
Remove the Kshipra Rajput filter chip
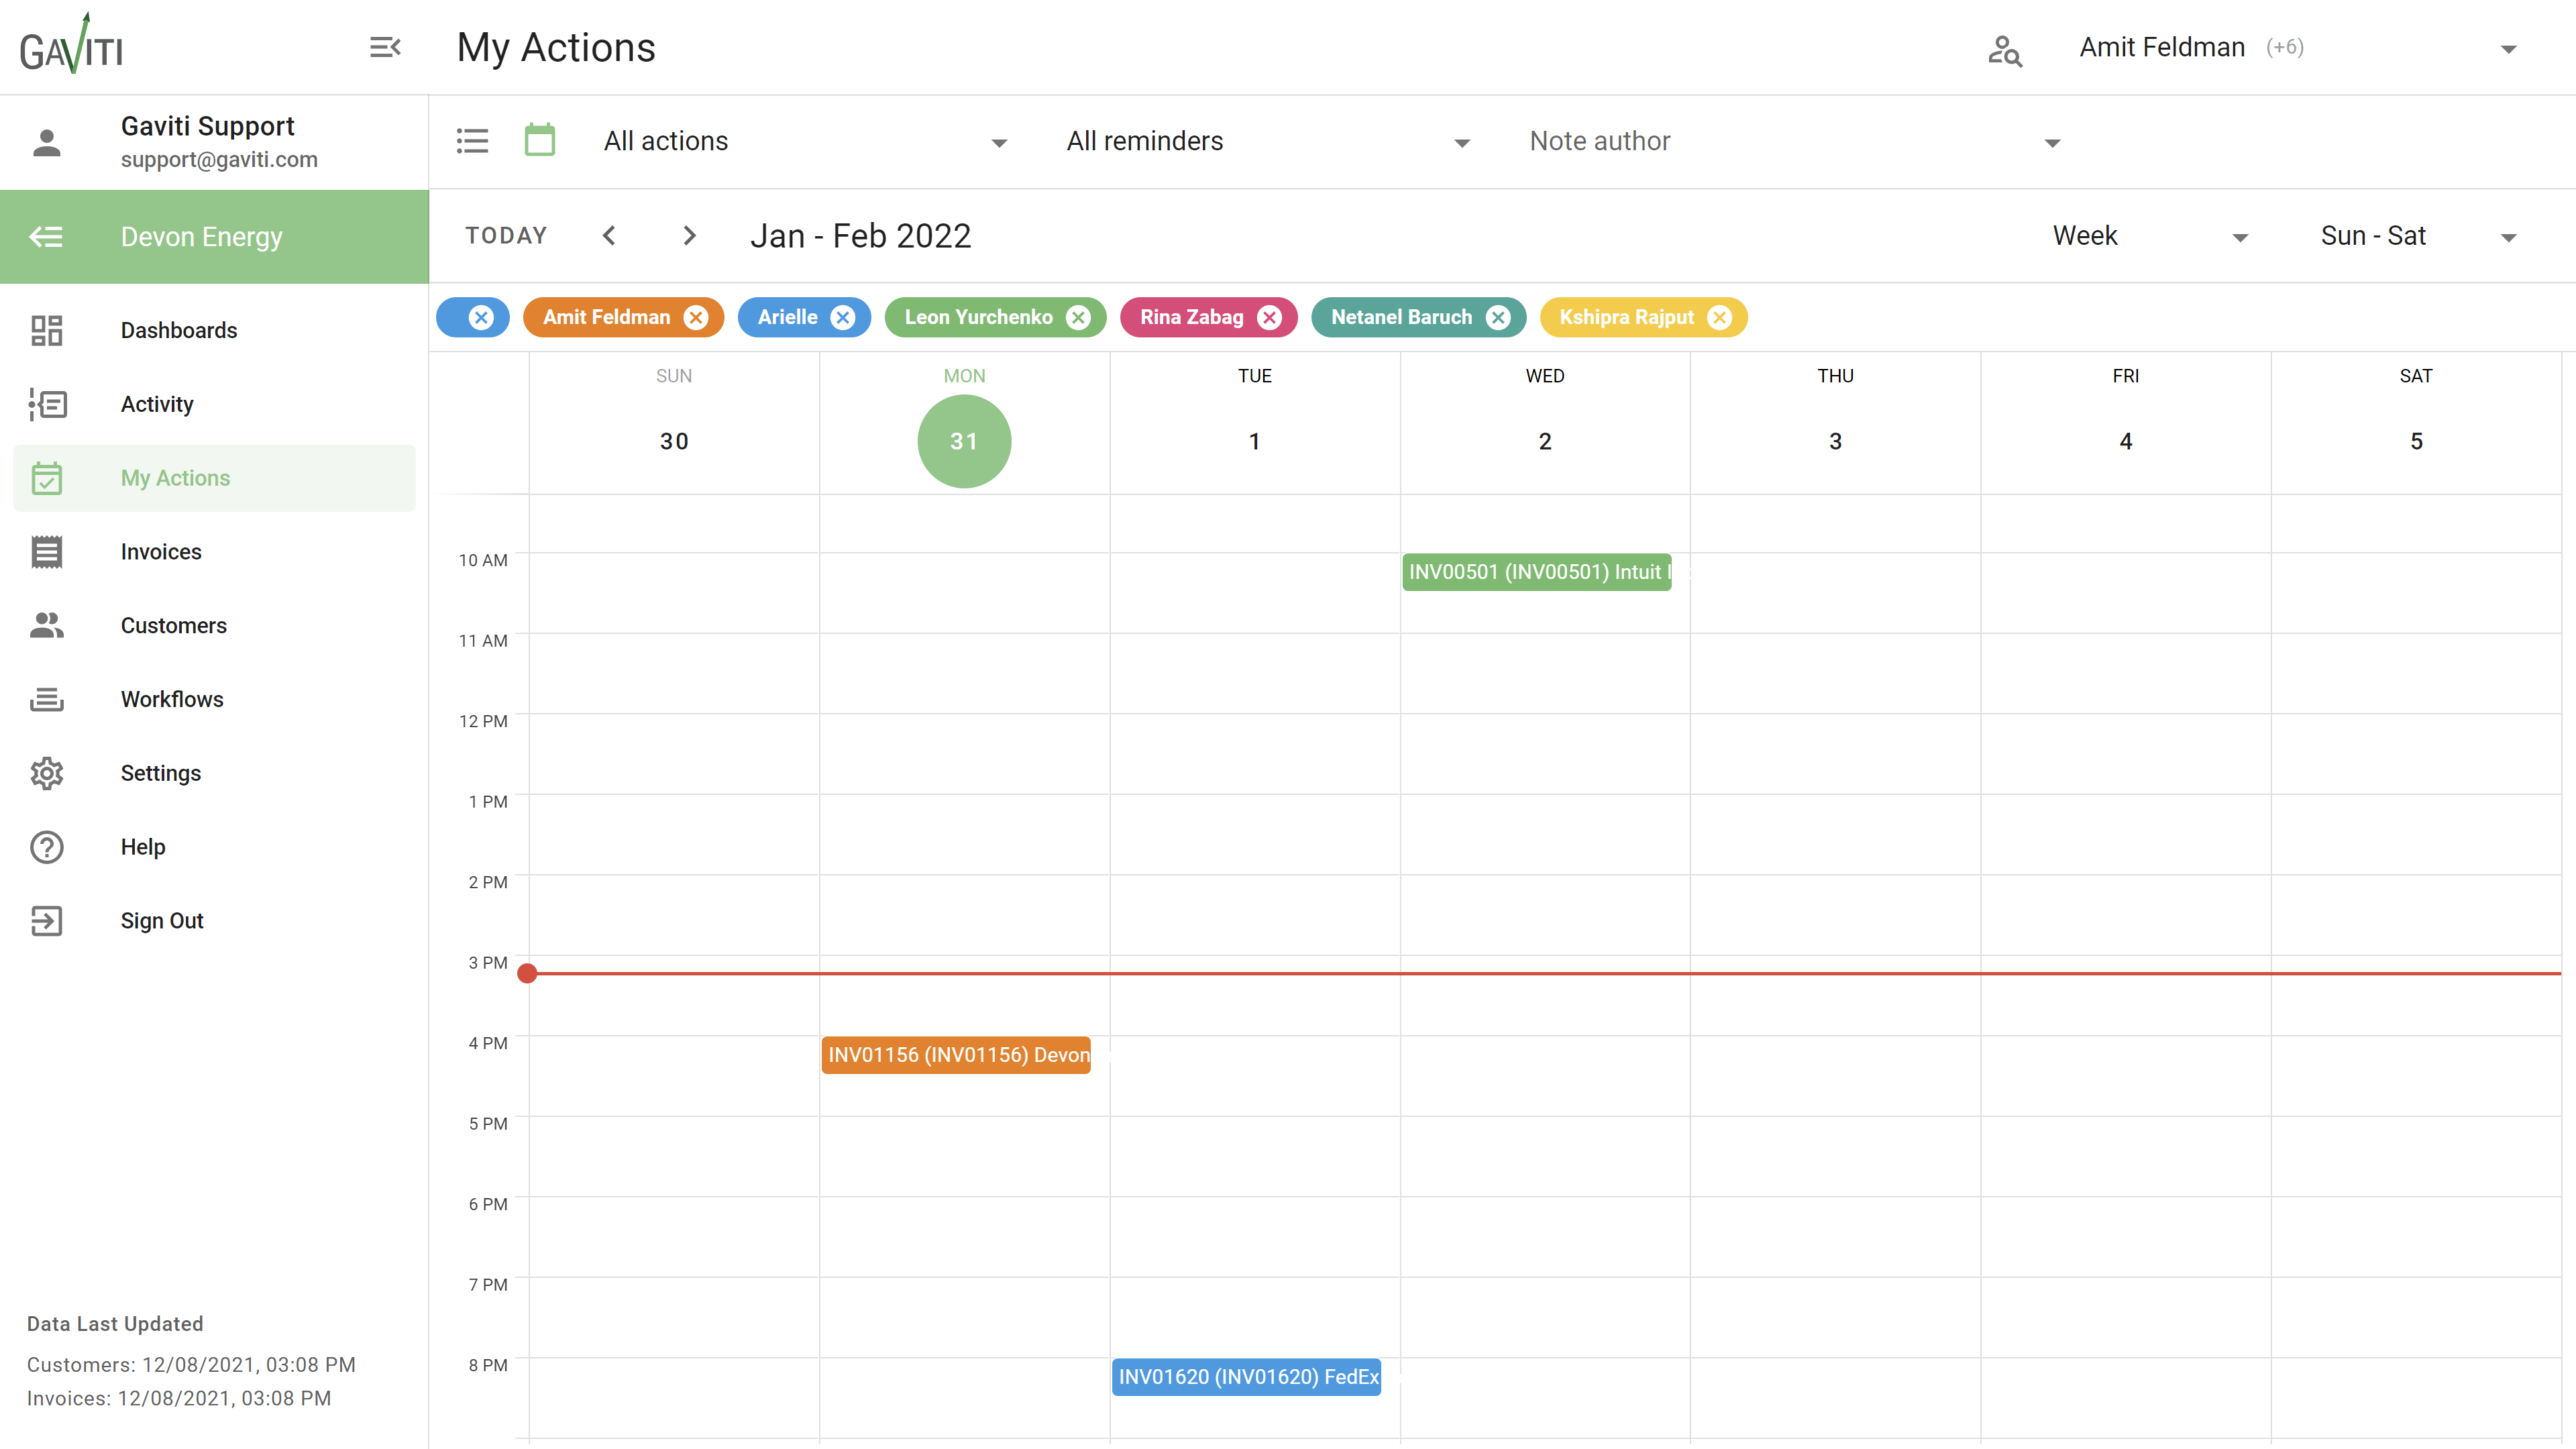coord(1719,318)
